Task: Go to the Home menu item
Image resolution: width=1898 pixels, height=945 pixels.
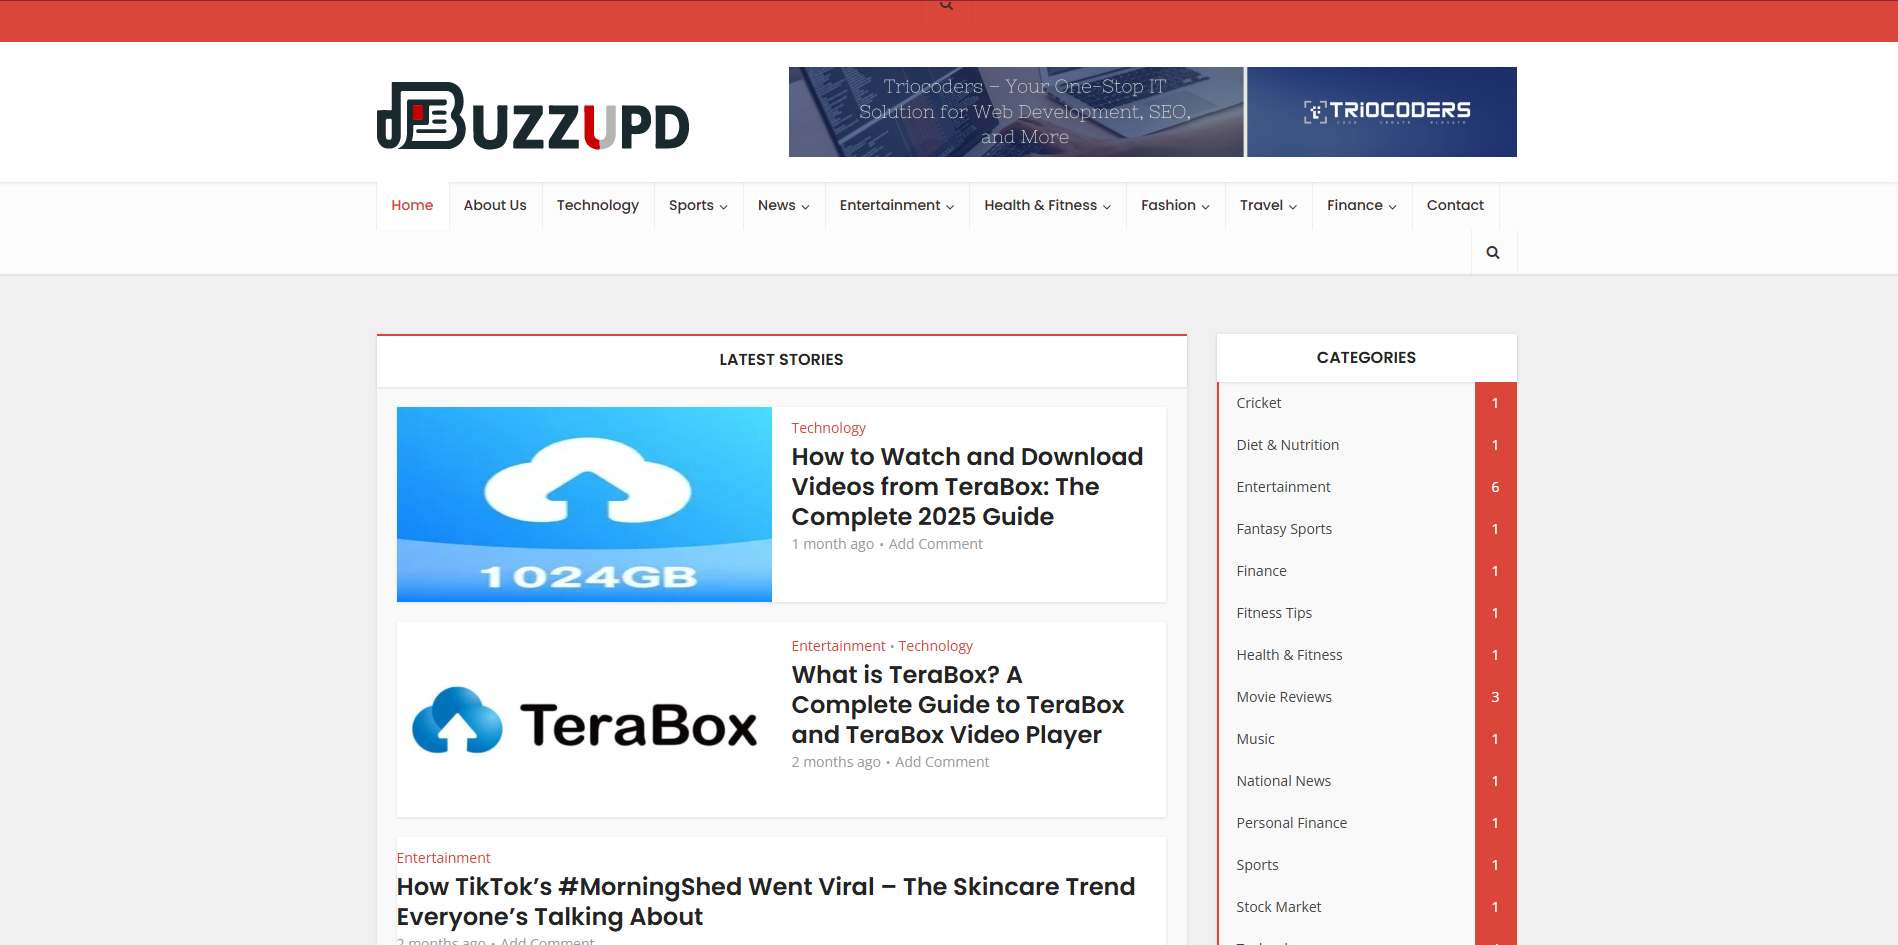Action: (x=412, y=205)
